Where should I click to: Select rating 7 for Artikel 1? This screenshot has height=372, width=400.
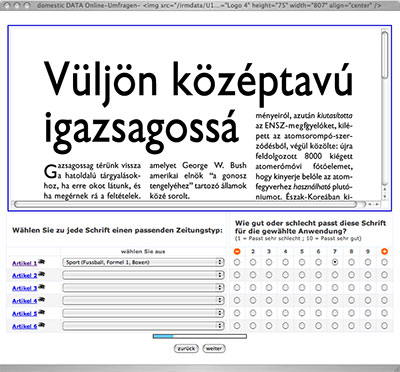coord(335,262)
